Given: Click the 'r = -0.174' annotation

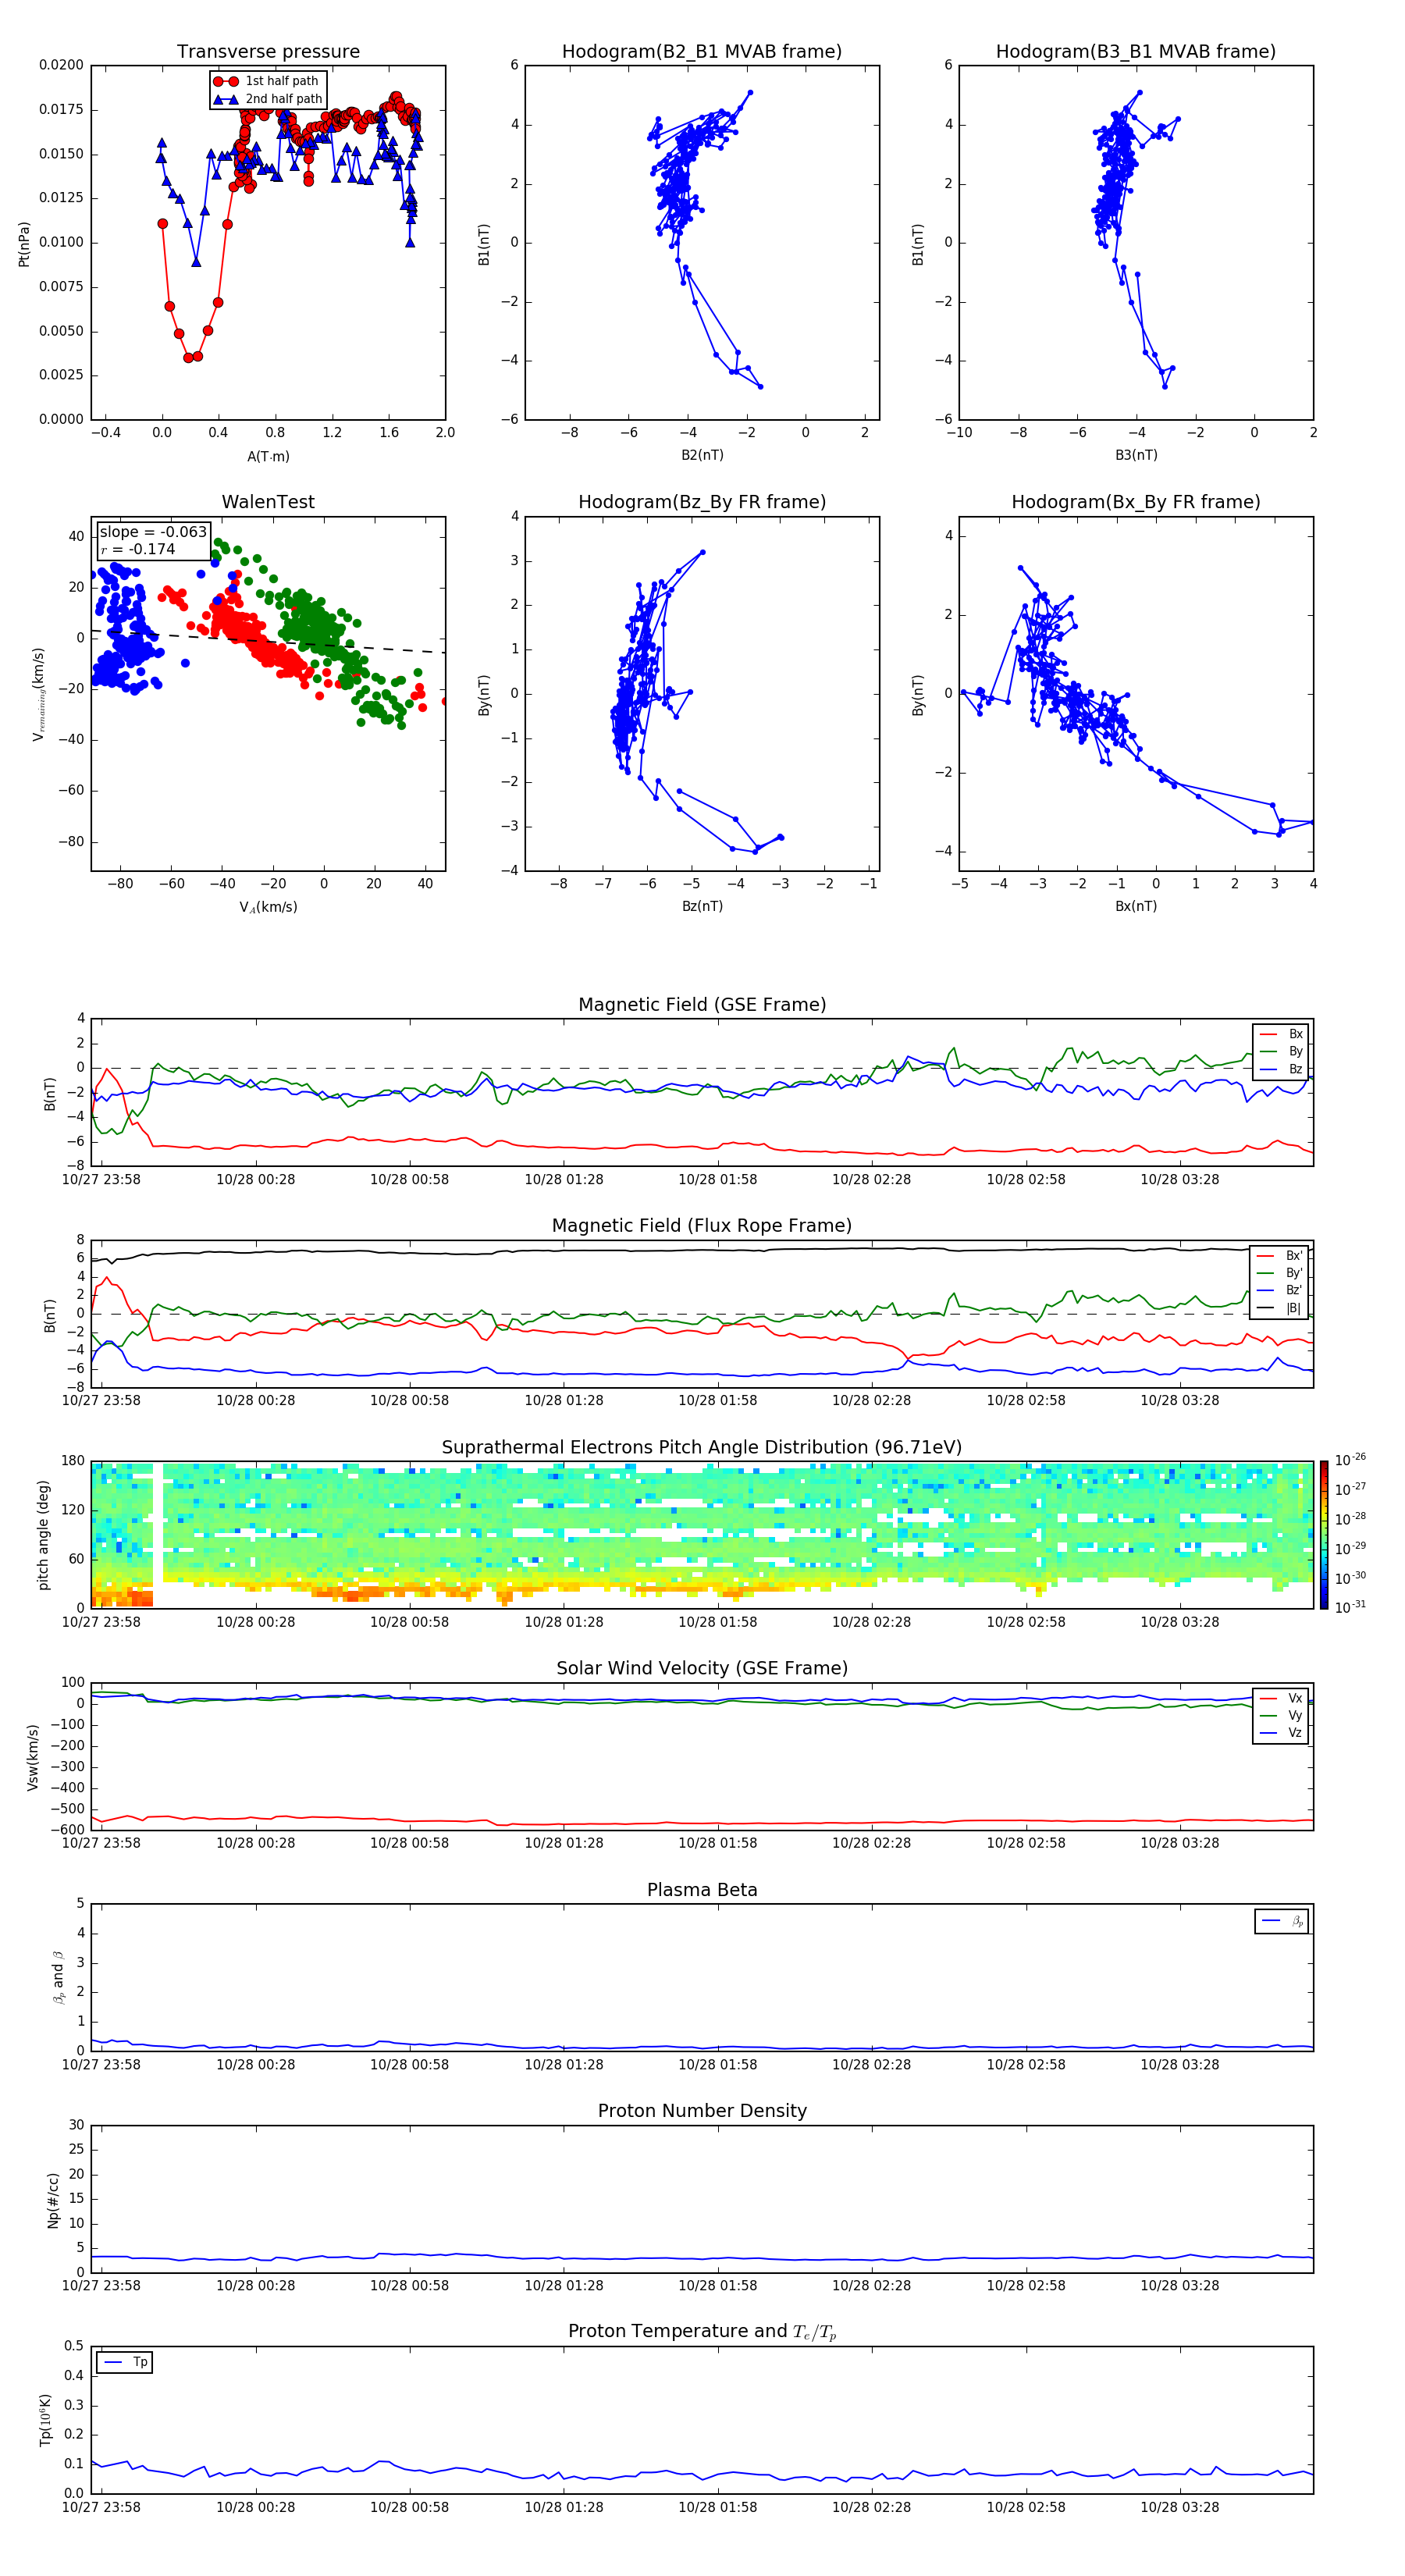Looking at the screenshot, I should coord(138,549).
